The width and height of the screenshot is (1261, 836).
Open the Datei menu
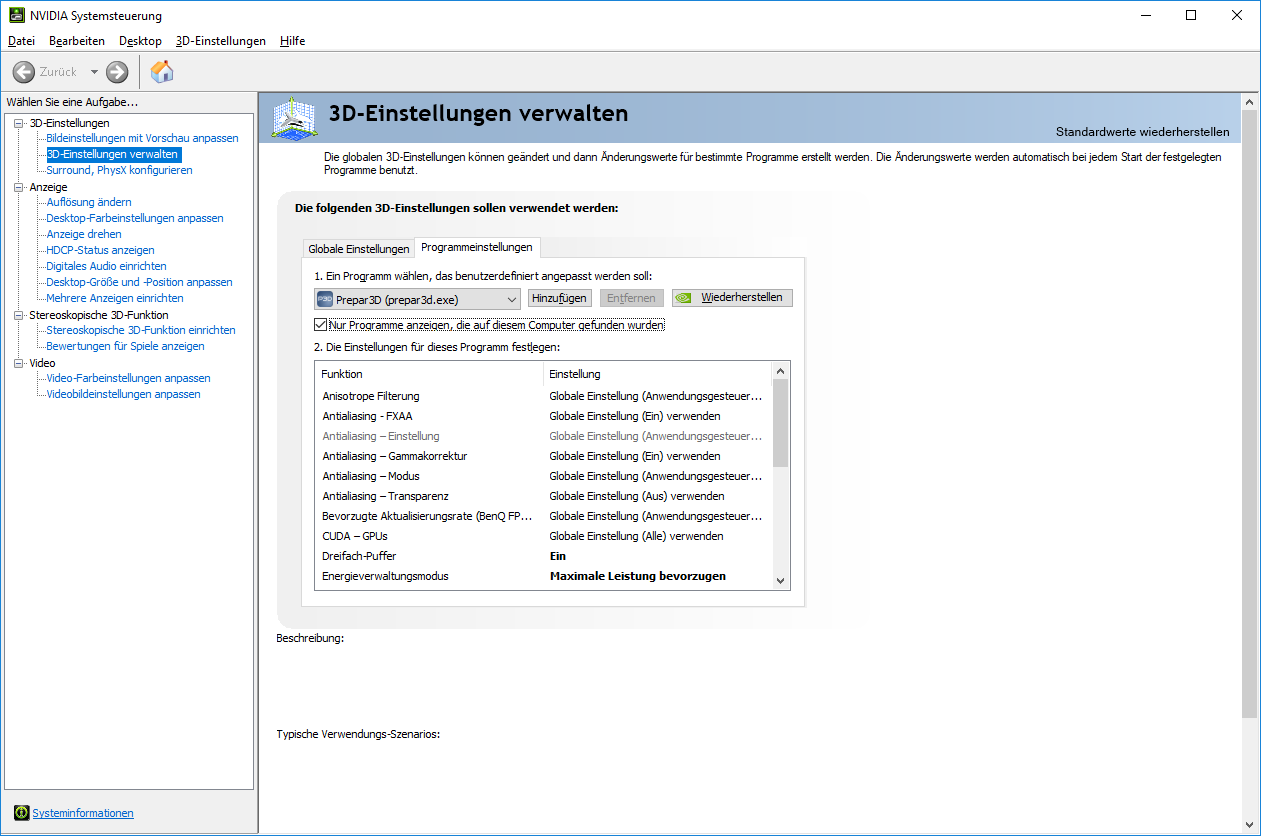point(21,41)
